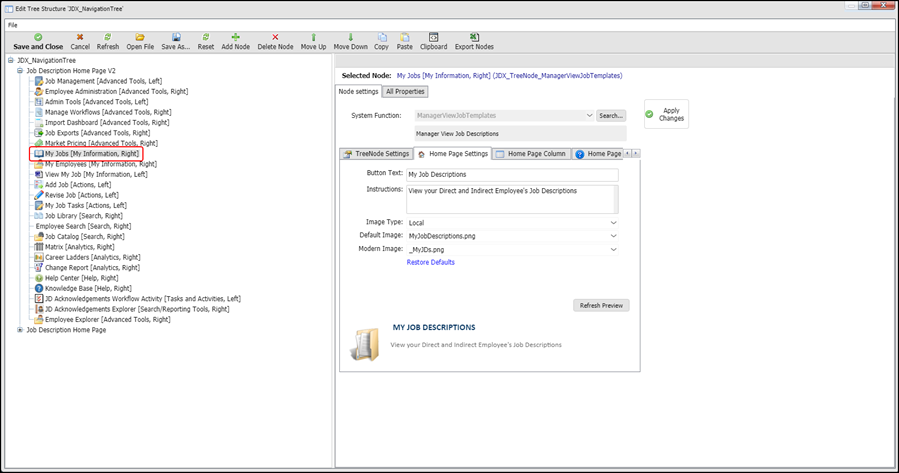Switch to the TreeNode Settings tab
The height and width of the screenshot is (473, 899).
click(377, 154)
